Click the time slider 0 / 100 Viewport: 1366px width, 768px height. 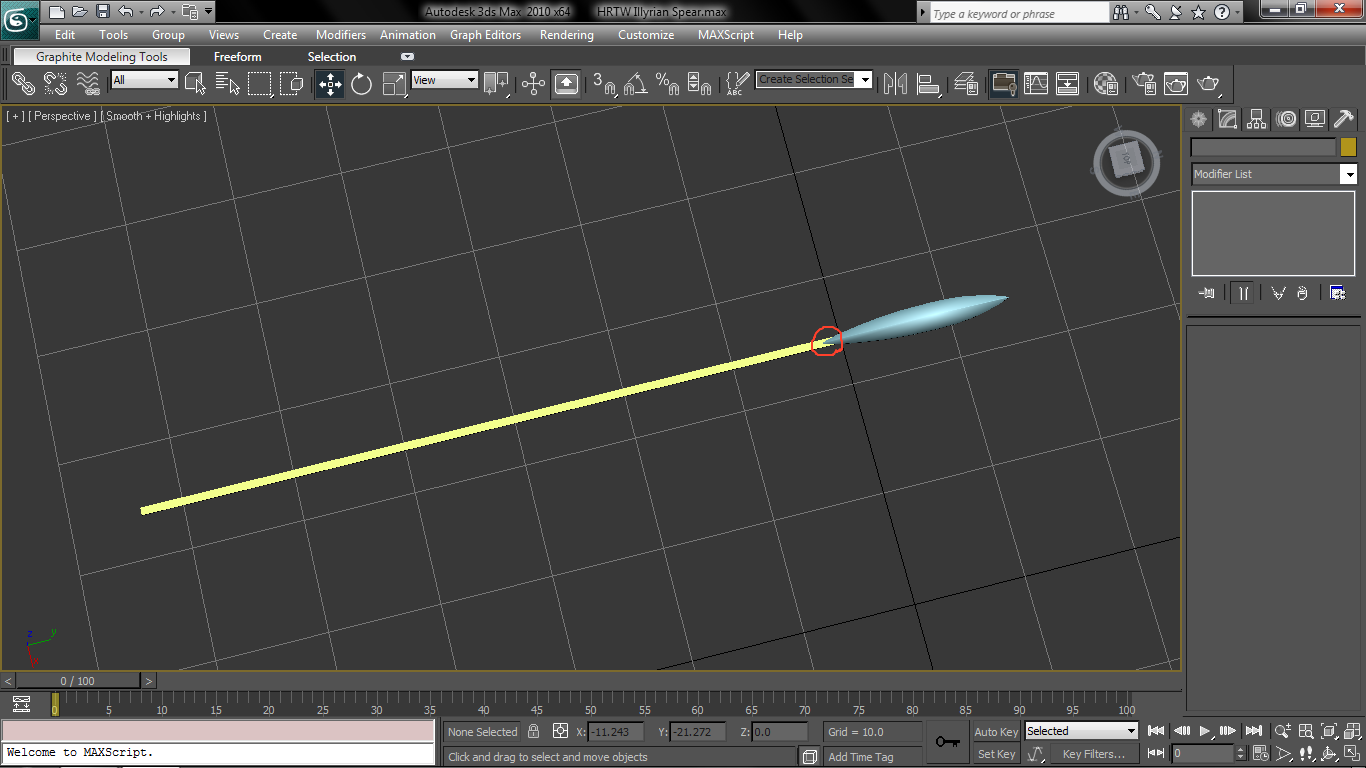(x=78, y=681)
